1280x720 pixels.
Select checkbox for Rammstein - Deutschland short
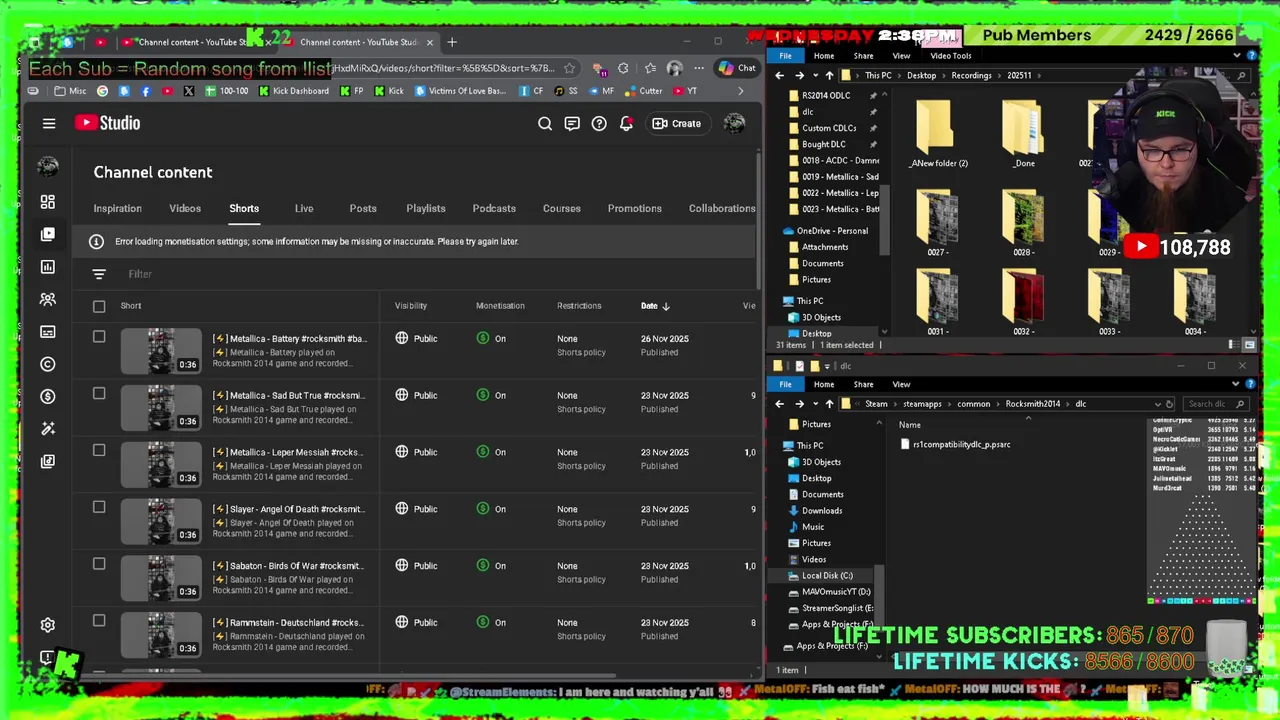[x=99, y=621]
